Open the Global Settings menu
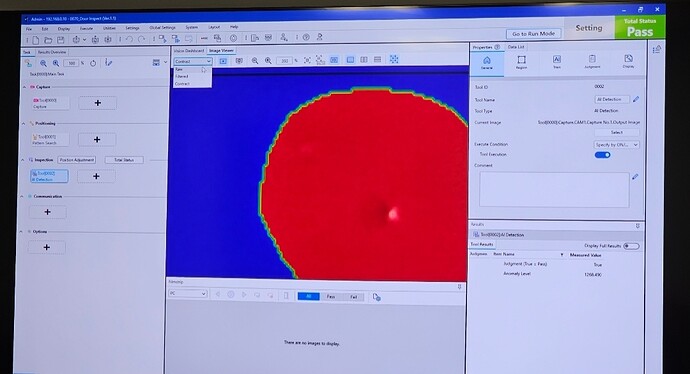The width and height of the screenshot is (690, 374). coord(162,28)
